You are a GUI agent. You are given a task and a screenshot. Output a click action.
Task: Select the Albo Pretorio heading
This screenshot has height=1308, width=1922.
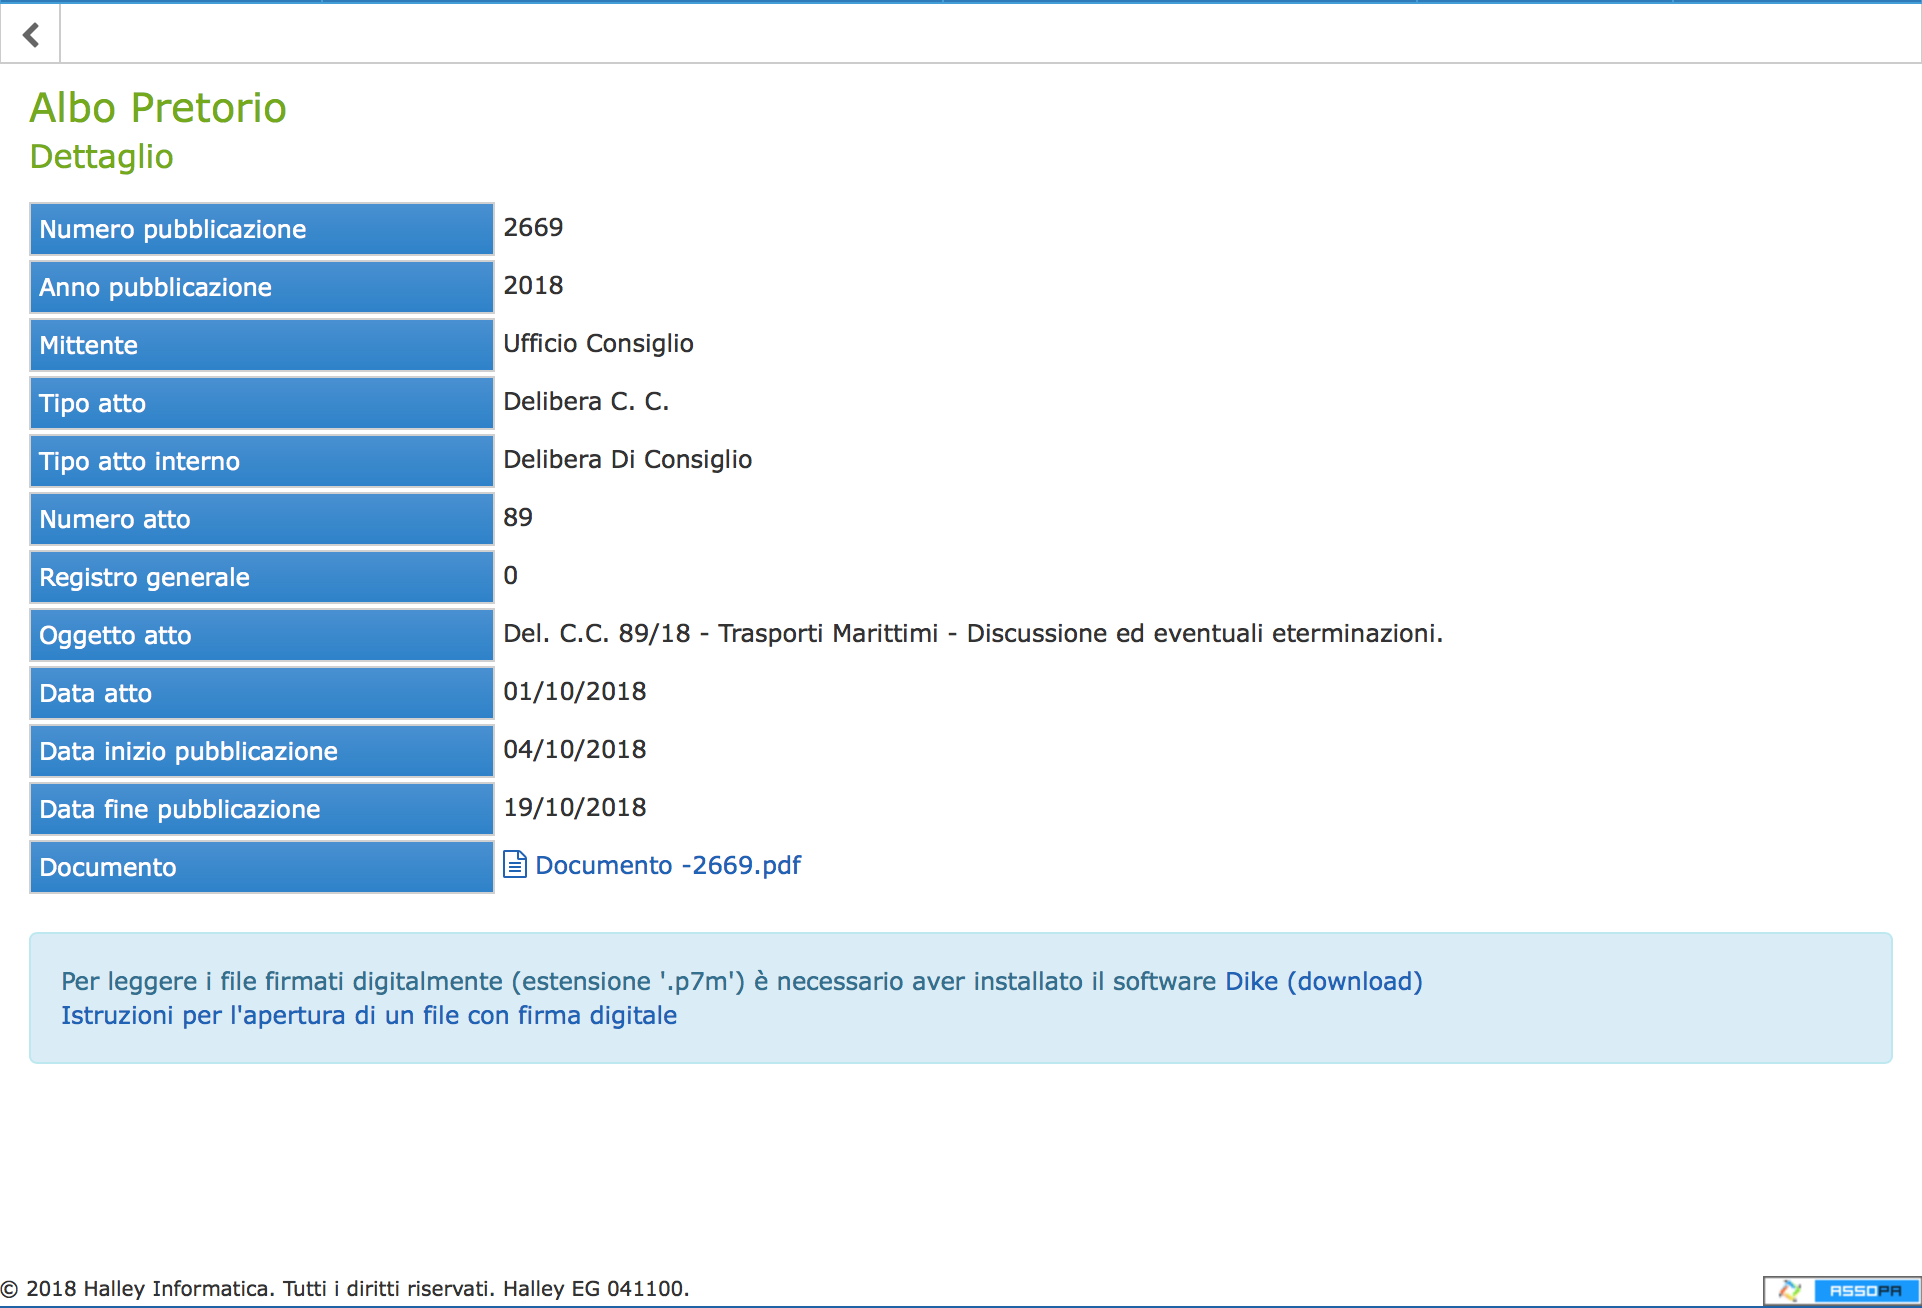pyautogui.click(x=158, y=107)
